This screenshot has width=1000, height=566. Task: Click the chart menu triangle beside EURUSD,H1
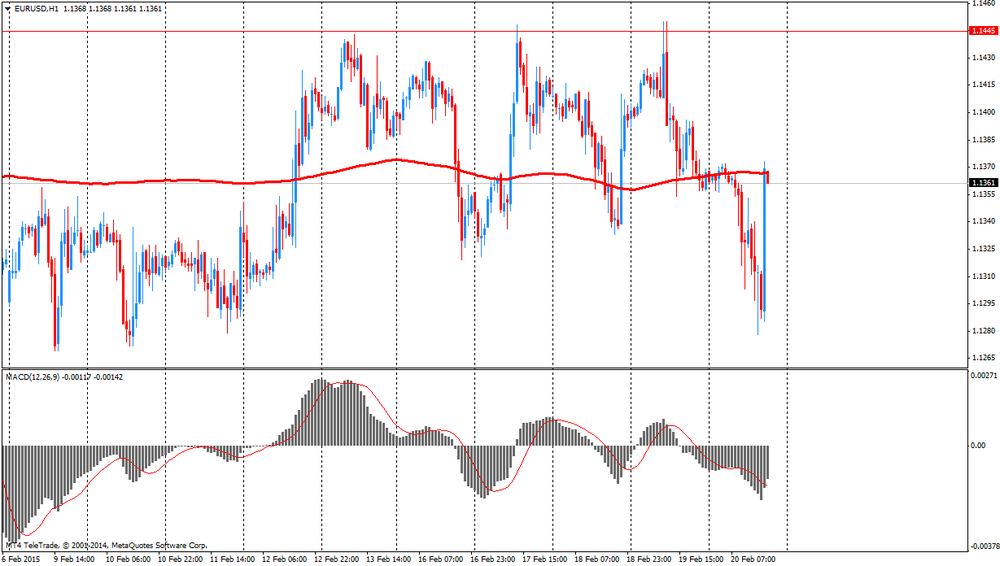coord(7,9)
